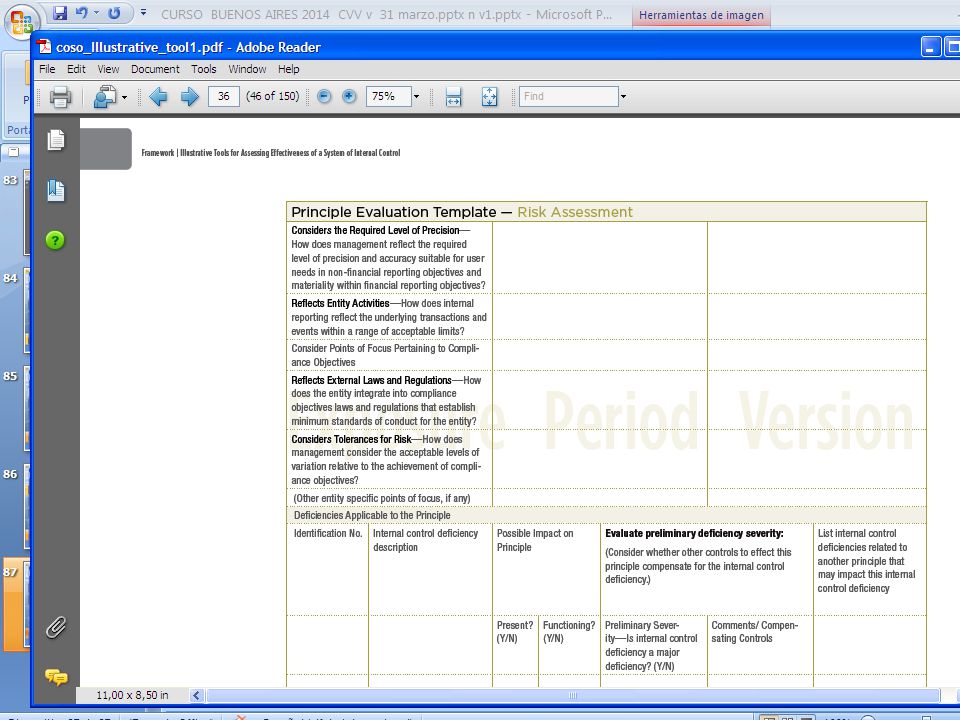This screenshot has width=960, height=720.
Task: Zoom in with the plus button
Action: 349,96
